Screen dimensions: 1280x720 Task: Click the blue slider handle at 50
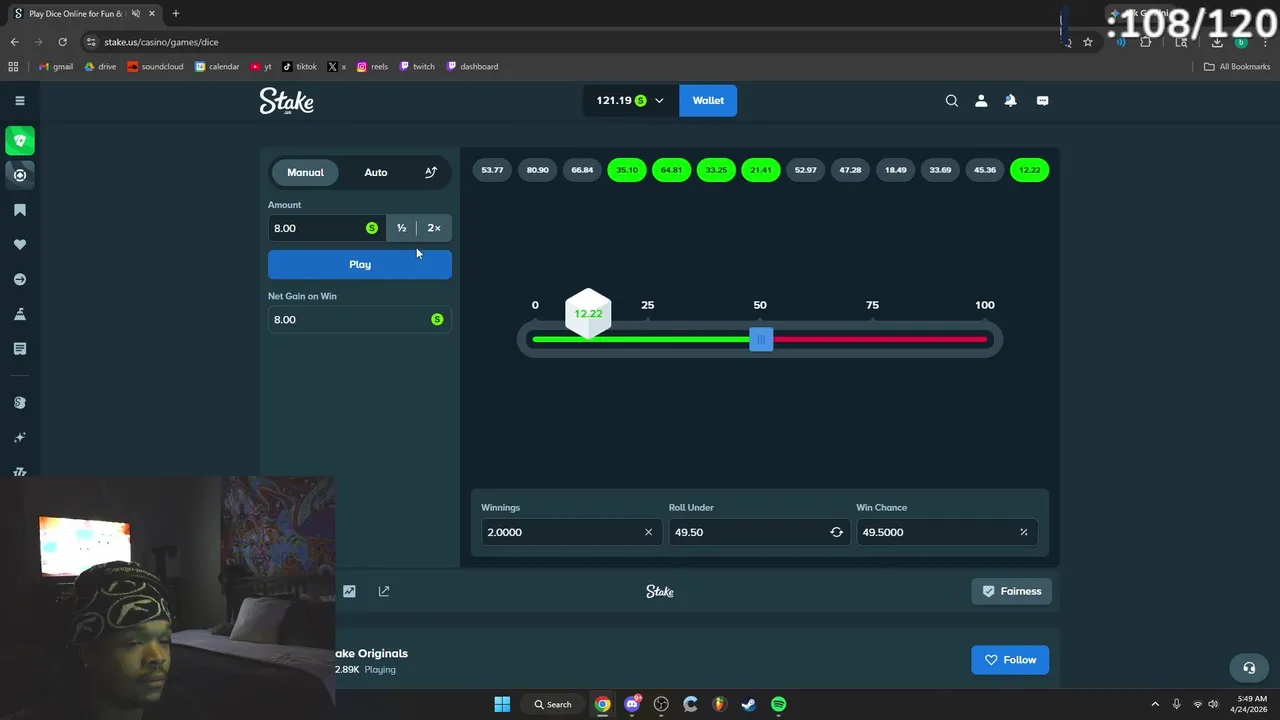click(x=761, y=340)
